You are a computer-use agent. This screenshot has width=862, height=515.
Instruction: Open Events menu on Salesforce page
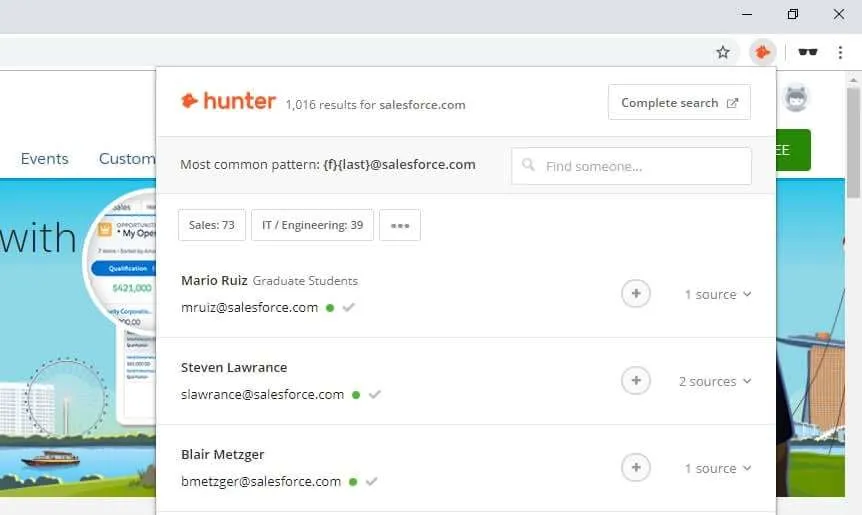tap(45, 159)
